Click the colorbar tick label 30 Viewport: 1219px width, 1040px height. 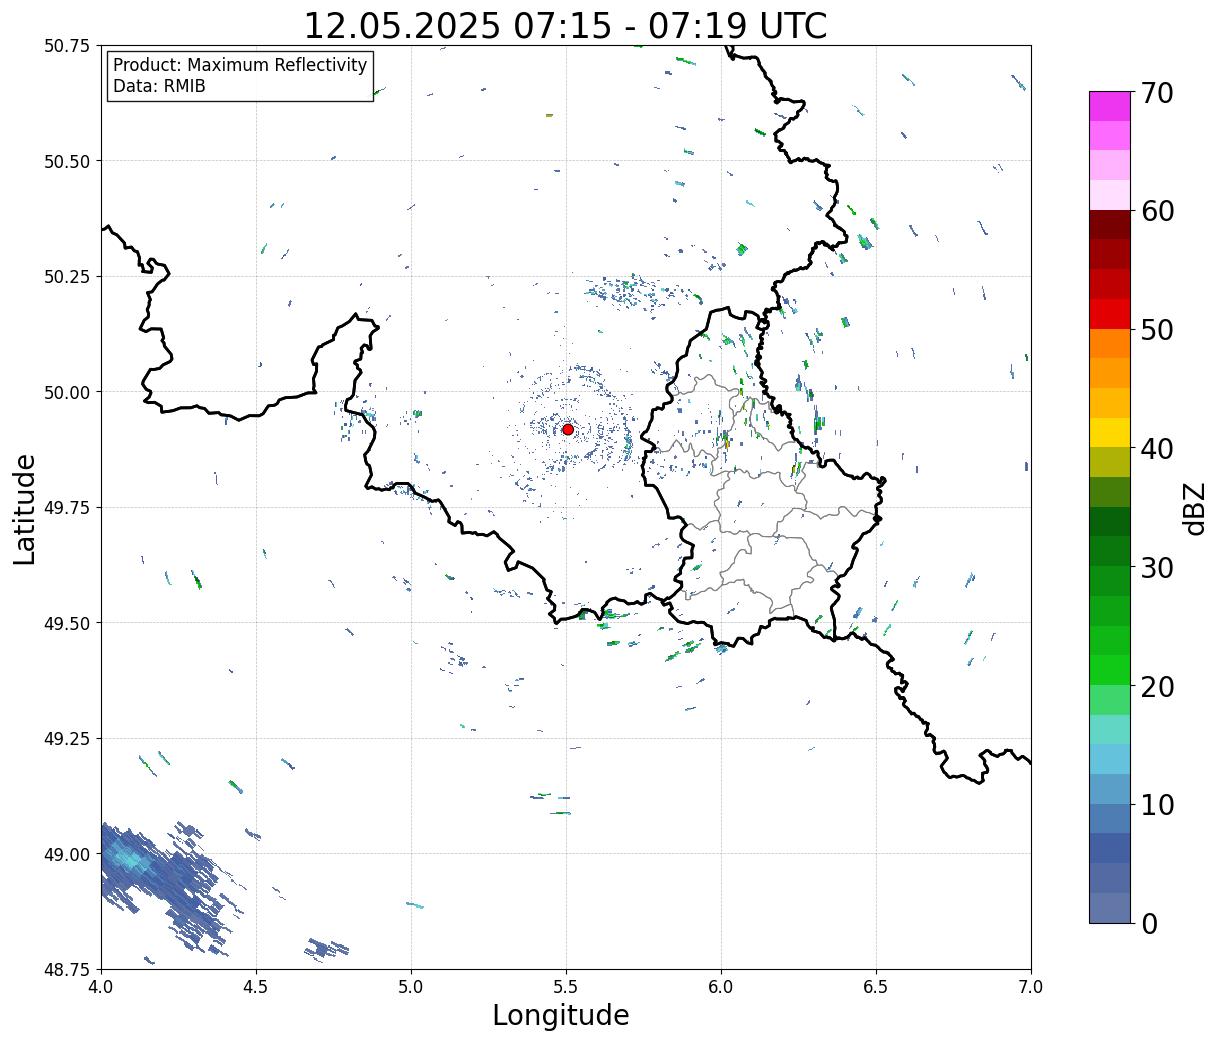pyautogui.click(x=1157, y=568)
